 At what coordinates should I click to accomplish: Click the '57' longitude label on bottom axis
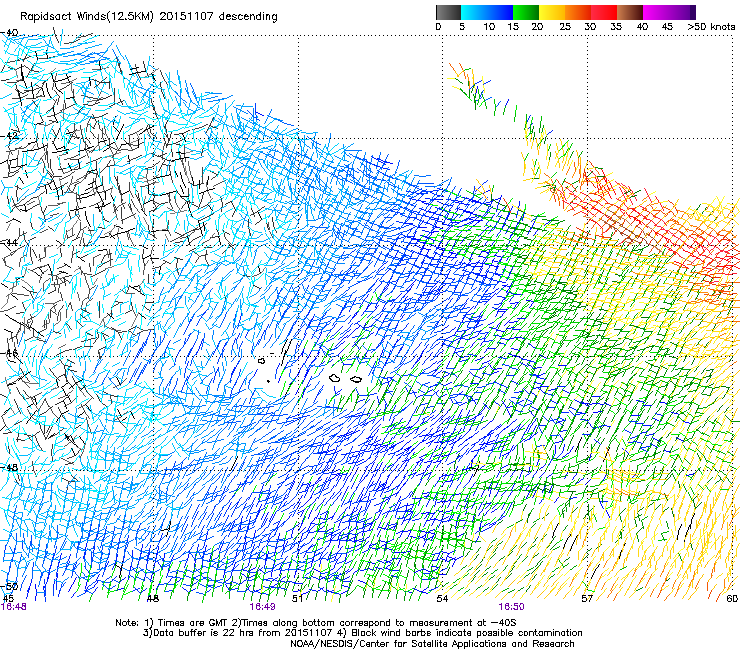coord(587,599)
